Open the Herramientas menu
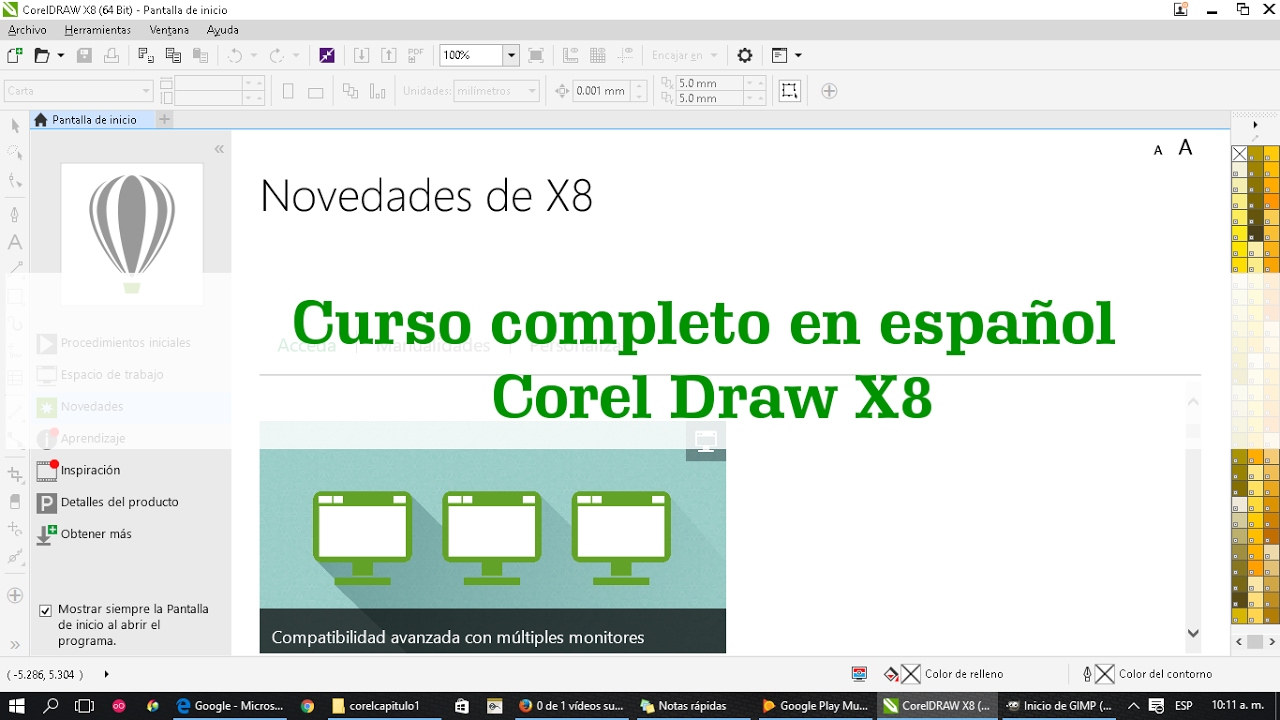 click(98, 30)
